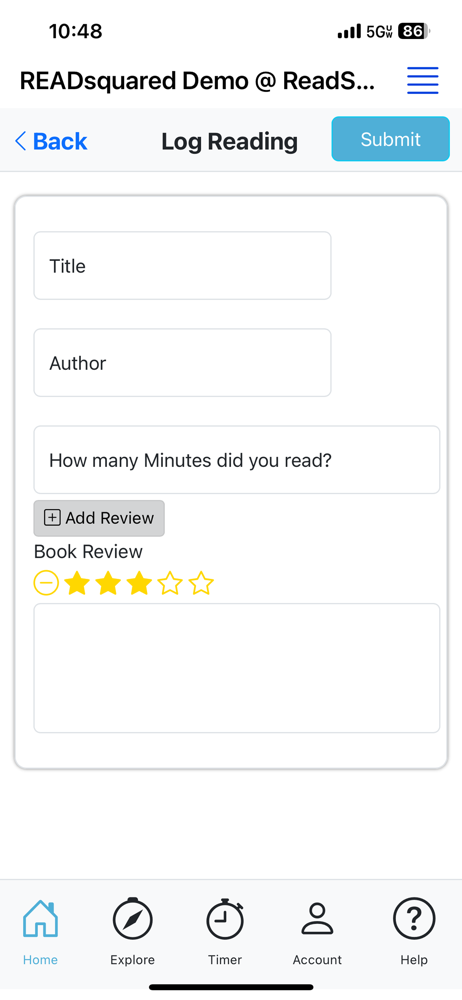Image resolution: width=462 pixels, height=1000 pixels.
Task: Tap the Home house icon
Action: pyautogui.click(x=40, y=918)
